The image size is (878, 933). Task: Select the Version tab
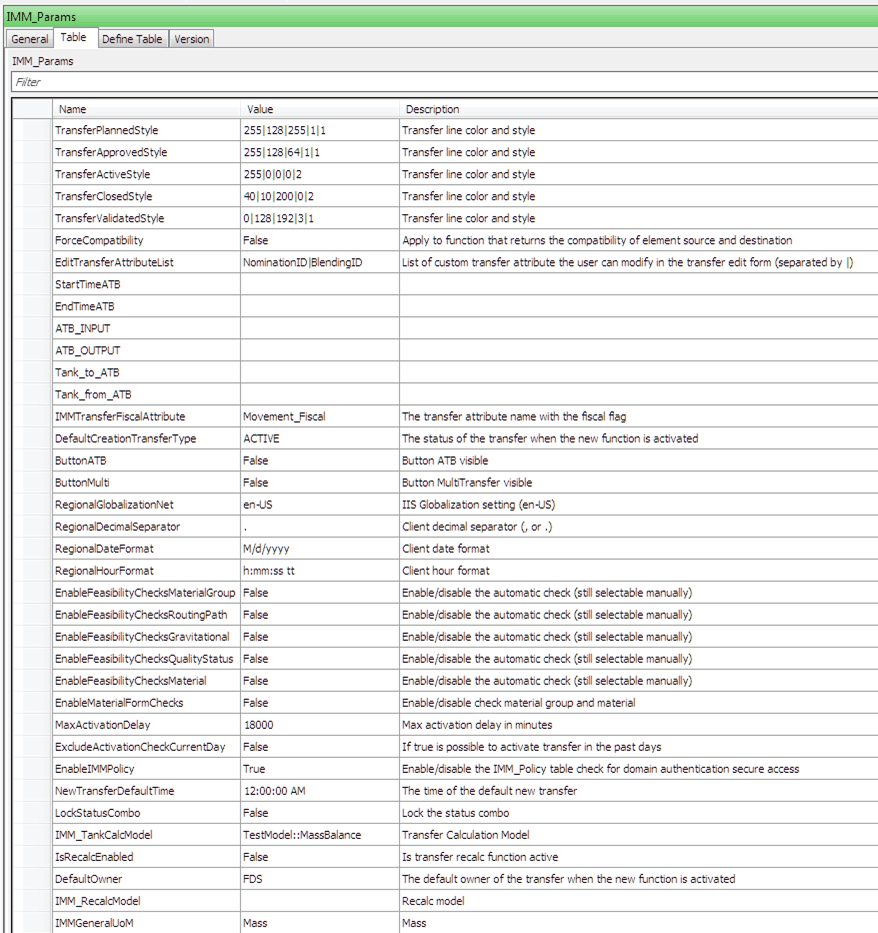pyautogui.click(x=191, y=39)
